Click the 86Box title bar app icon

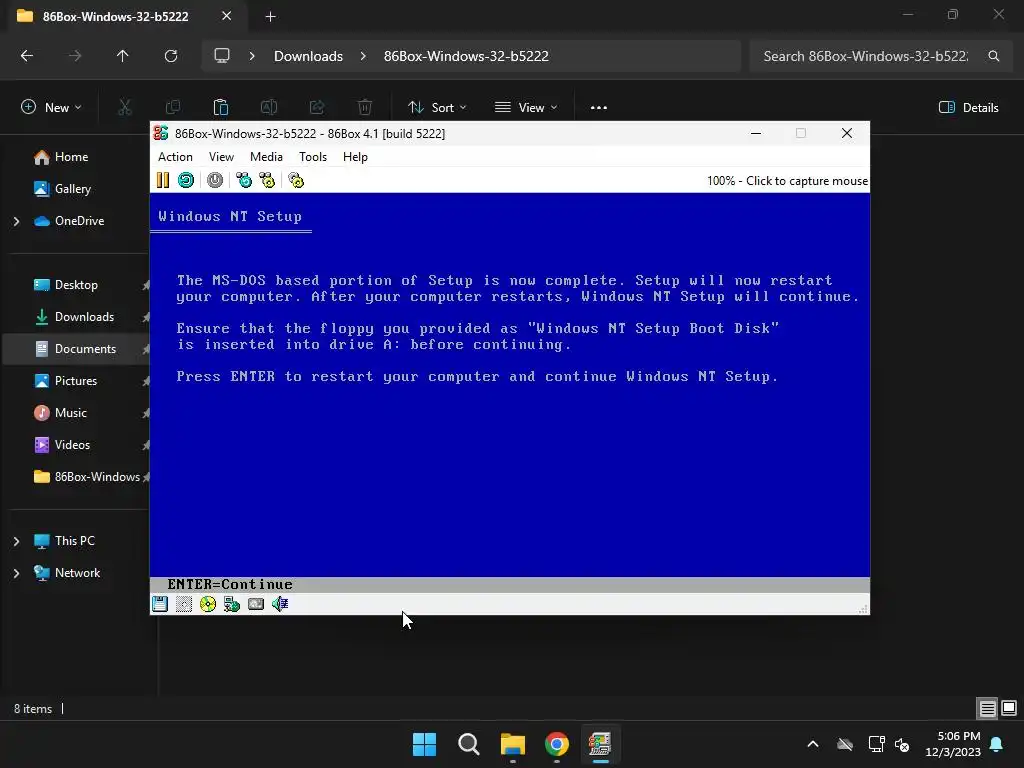click(x=161, y=133)
